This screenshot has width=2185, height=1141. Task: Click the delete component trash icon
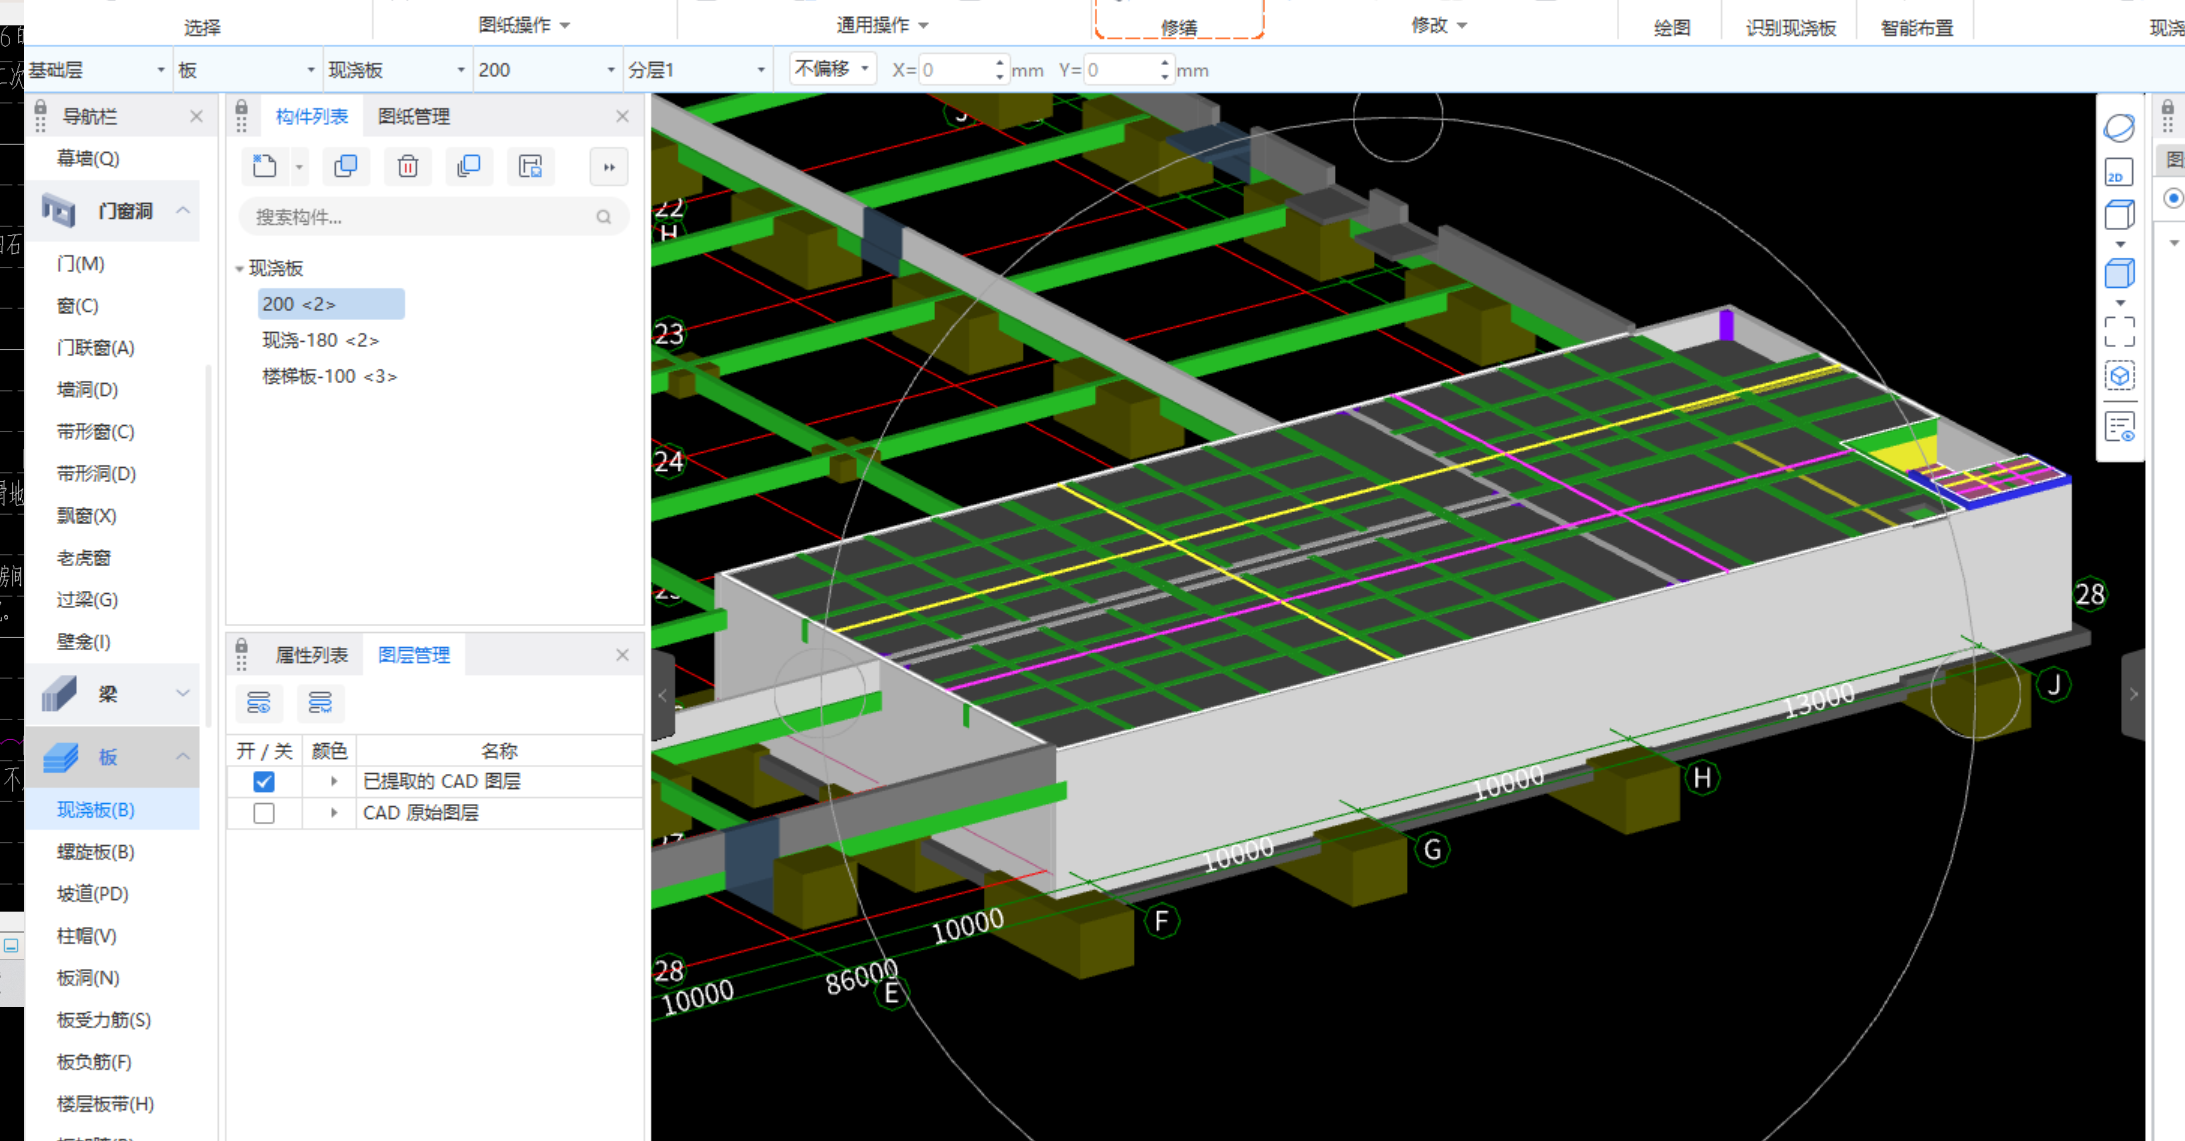407,166
